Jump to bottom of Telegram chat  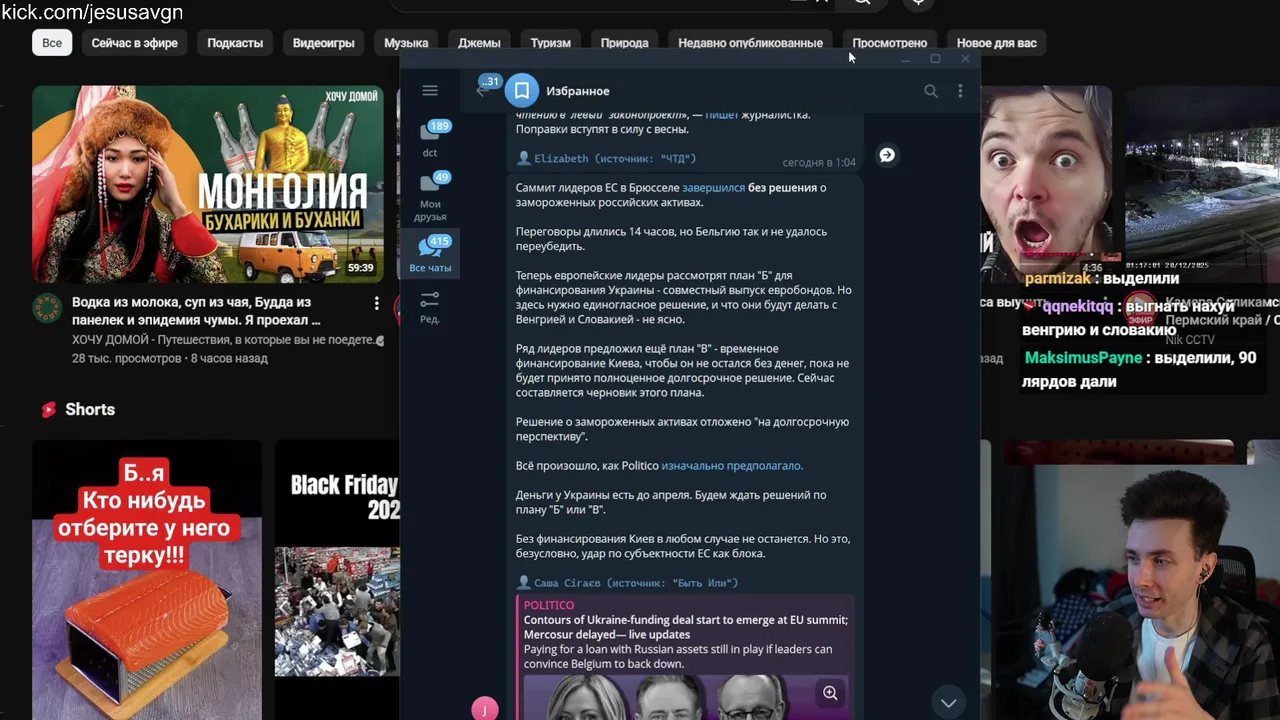(x=948, y=702)
